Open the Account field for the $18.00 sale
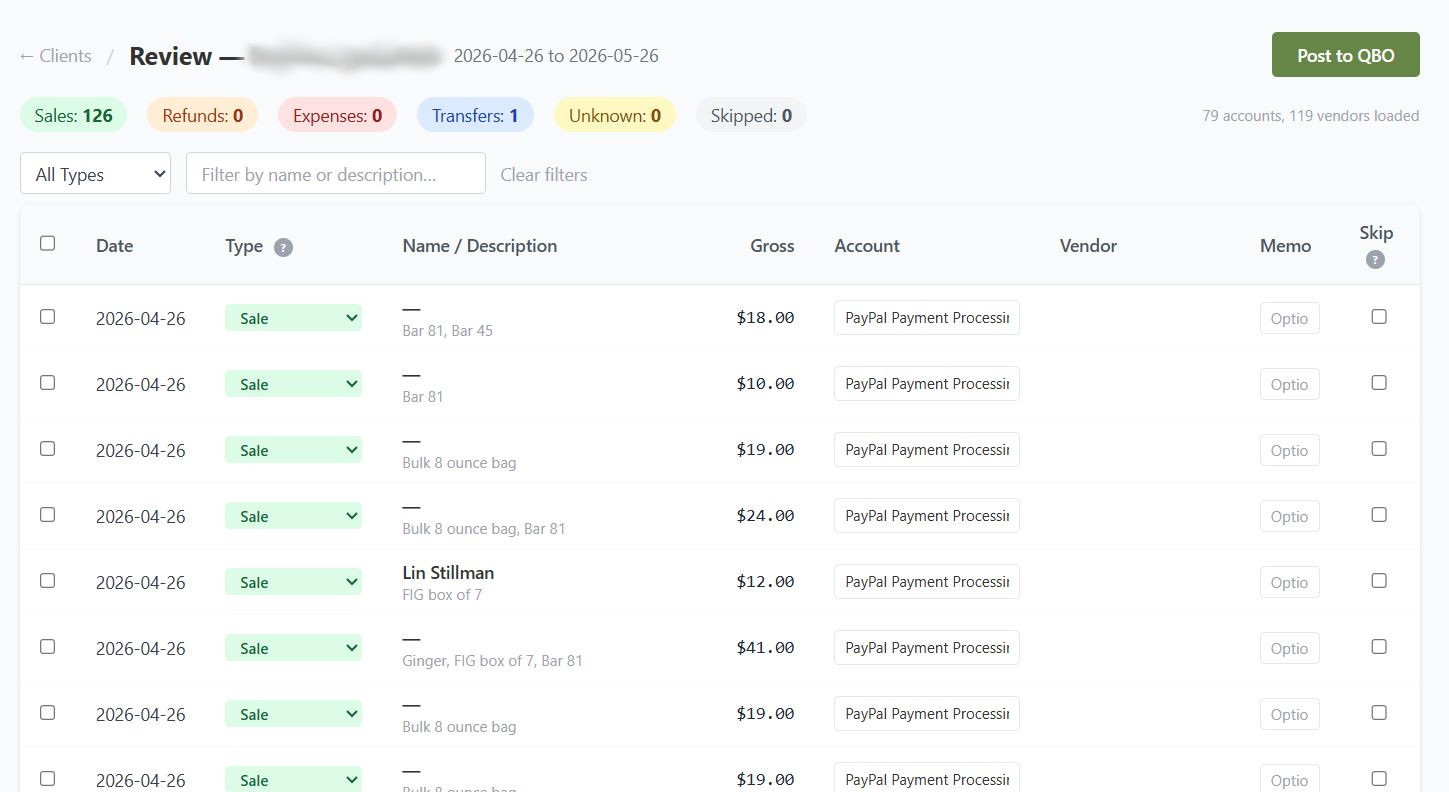The height and width of the screenshot is (792, 1449). (x=927, y=317)
